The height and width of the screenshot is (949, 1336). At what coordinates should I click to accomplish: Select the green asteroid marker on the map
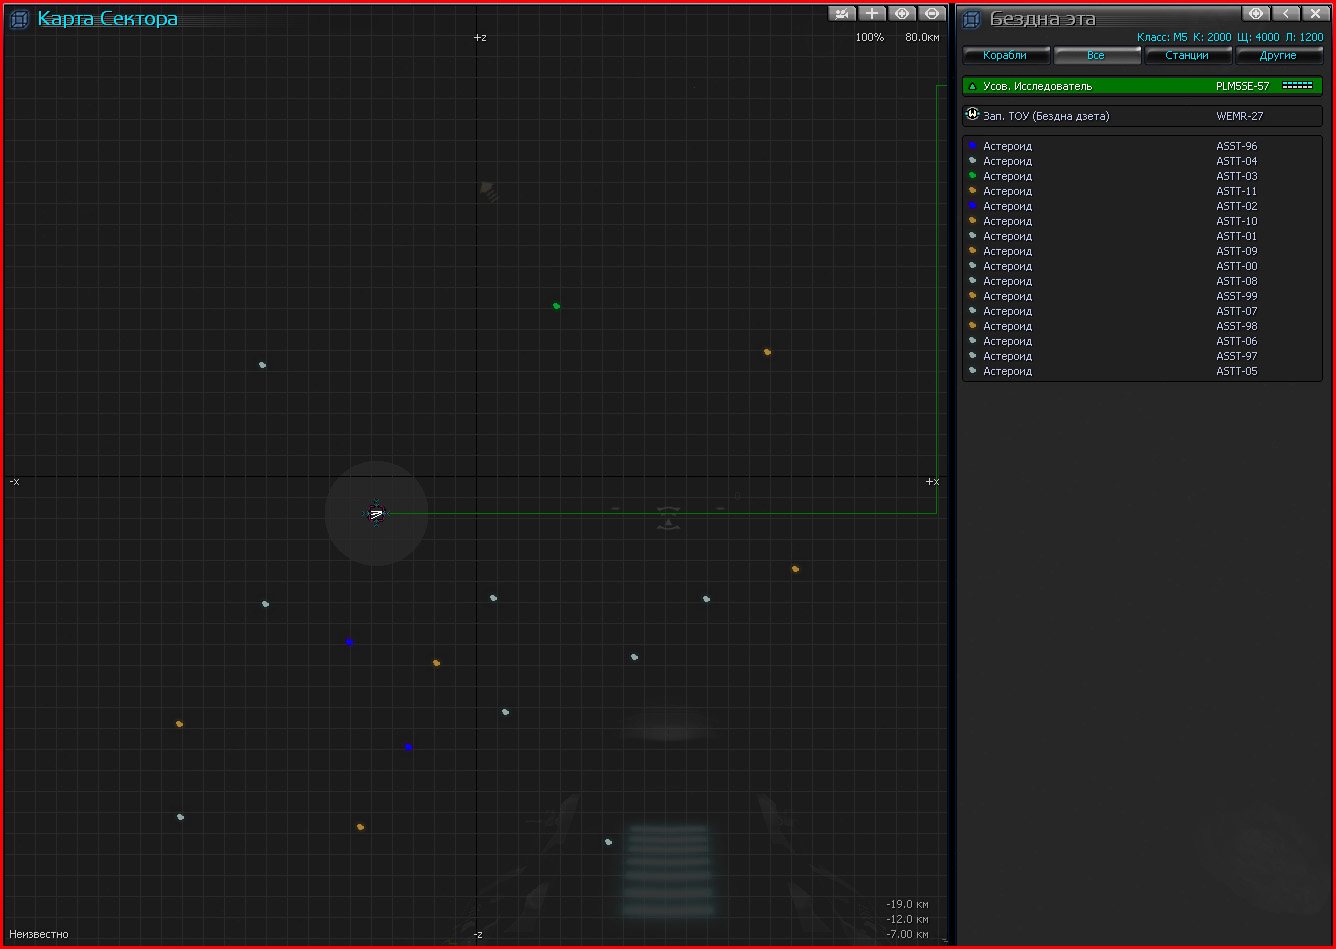[x=557, y=306]
